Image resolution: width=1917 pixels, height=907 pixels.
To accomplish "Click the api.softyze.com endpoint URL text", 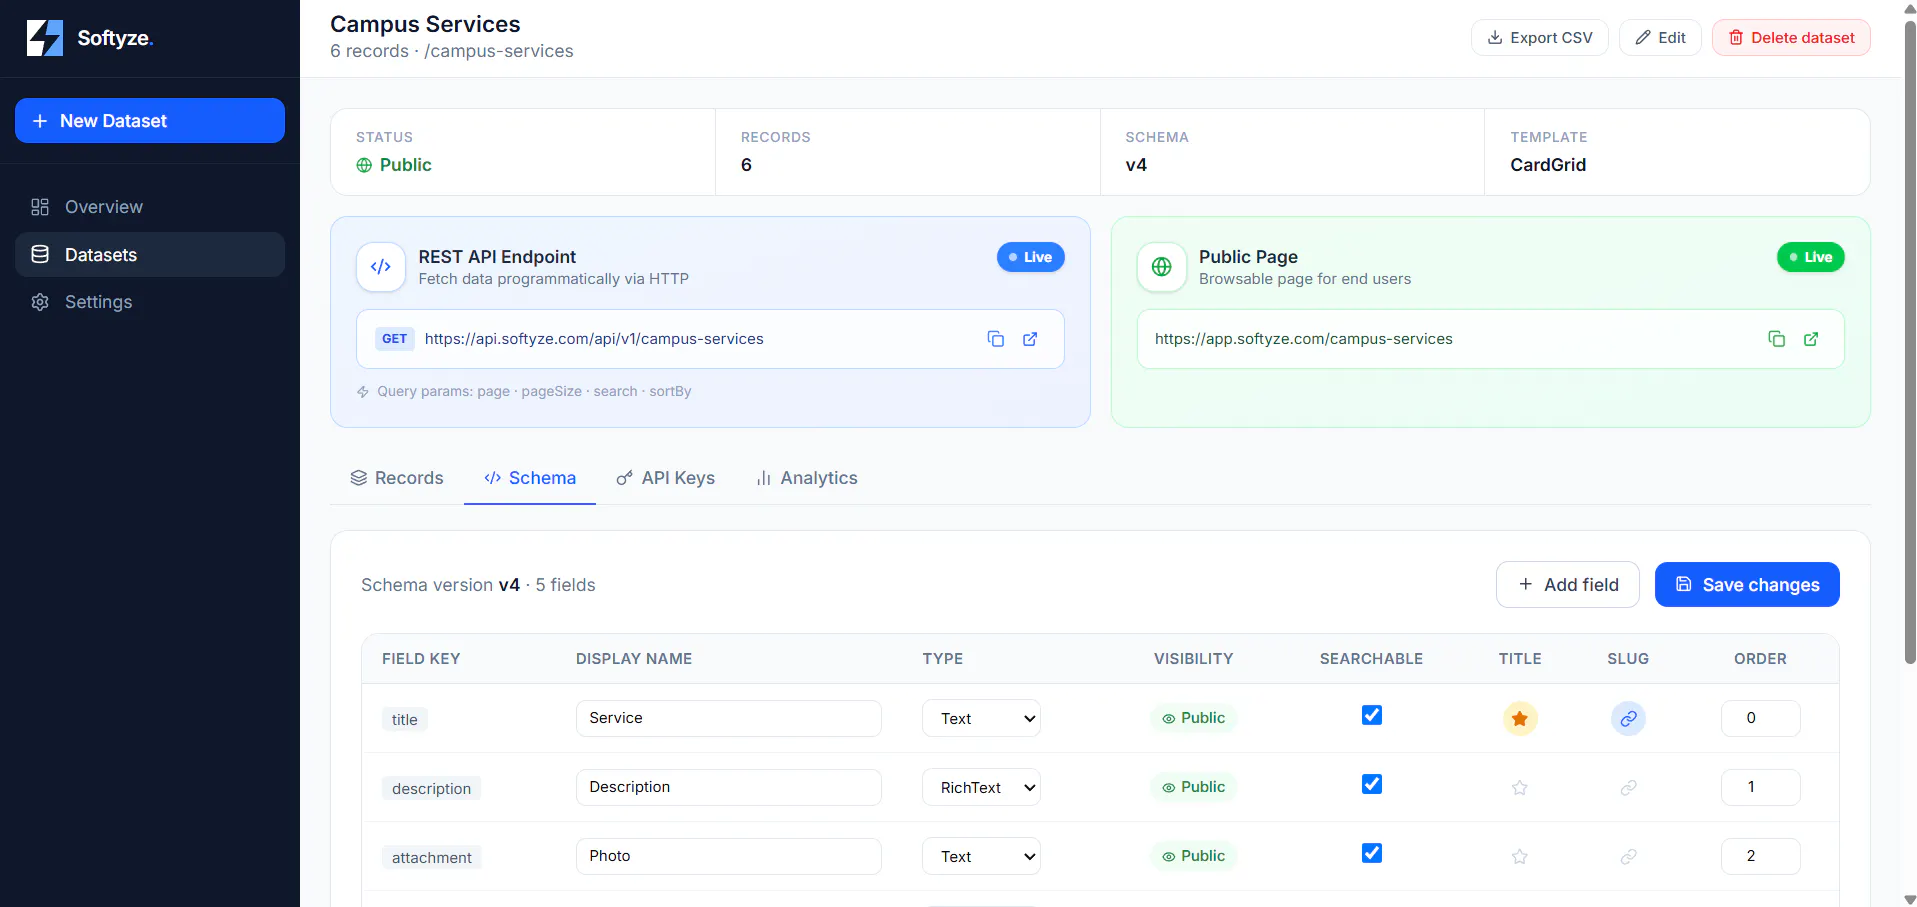I will coord(594,339).
